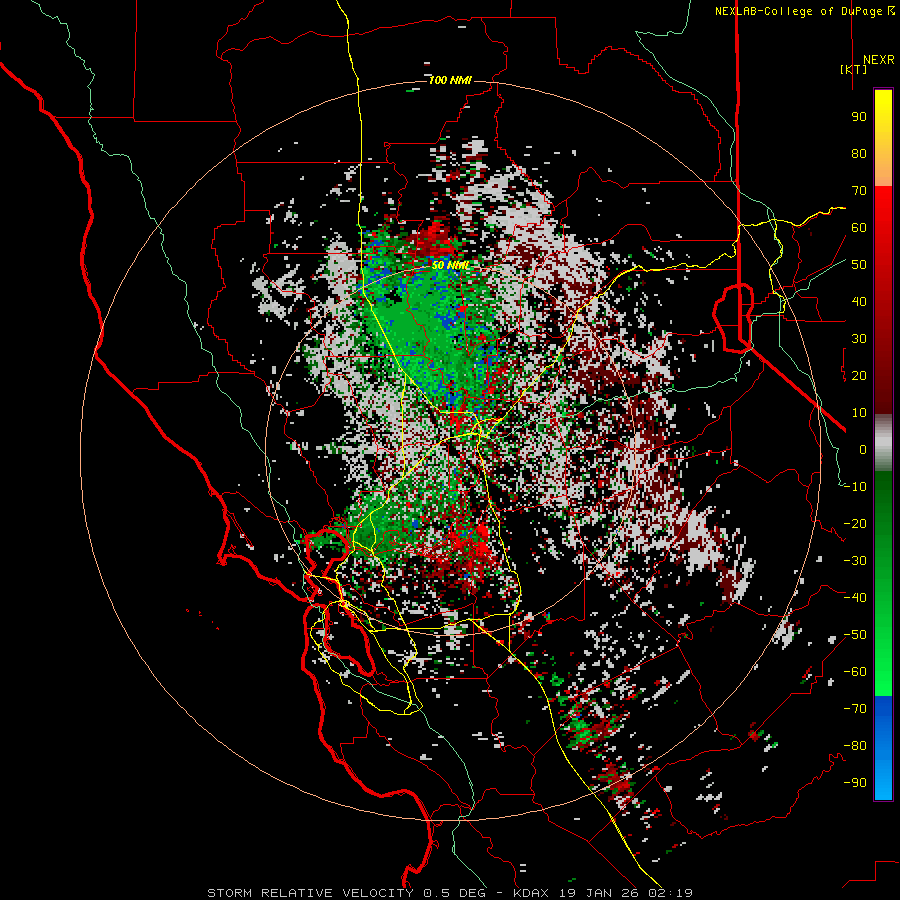
Task: Click the Storm Relative Velocity caption text
Action: 450,893
